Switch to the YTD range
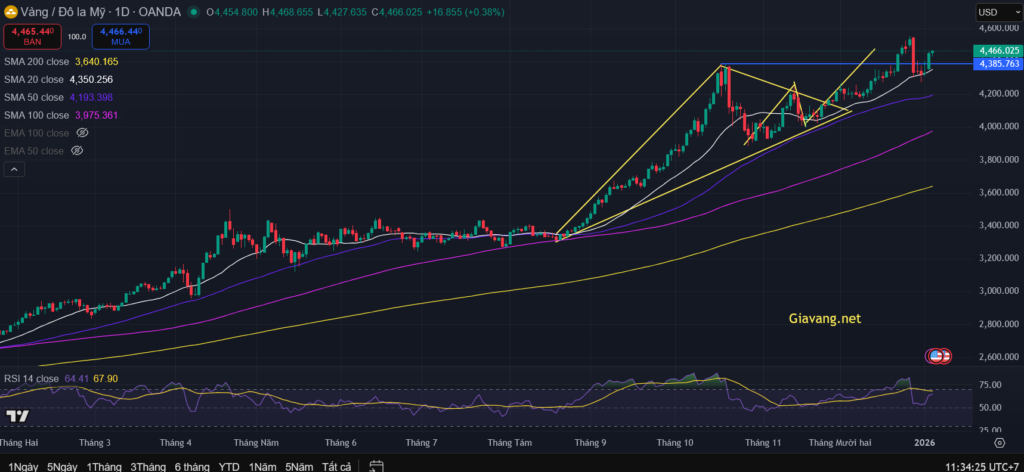This screenshot has height=472, width=1024. point(229,466)
